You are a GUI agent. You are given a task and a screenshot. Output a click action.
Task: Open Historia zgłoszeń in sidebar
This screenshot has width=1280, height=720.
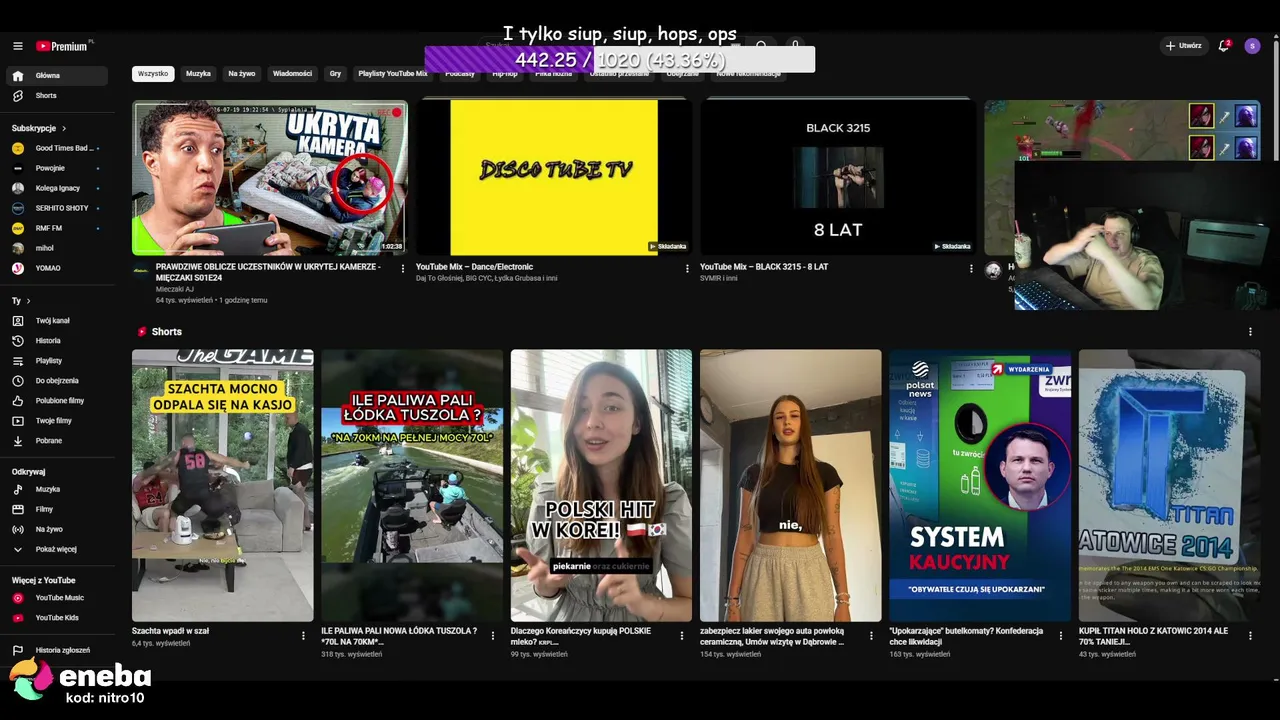[x=58, y=650]
